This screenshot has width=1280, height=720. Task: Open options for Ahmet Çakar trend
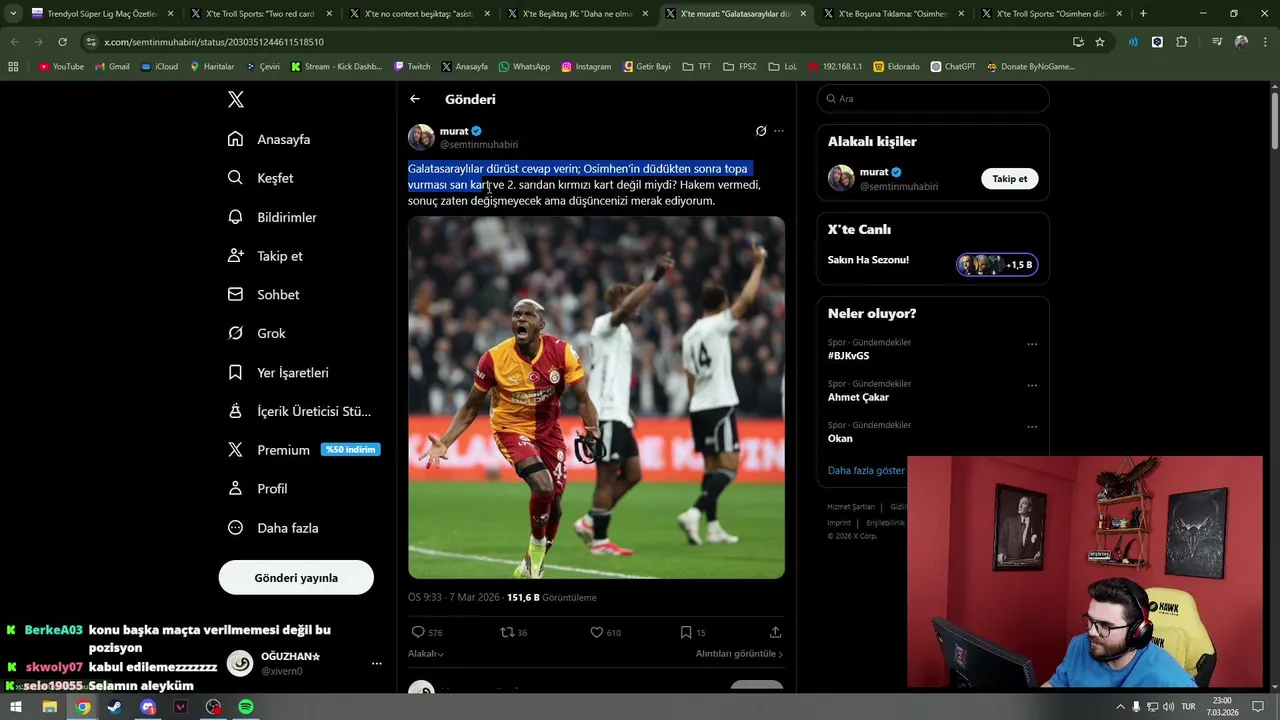(x=1032, y=385)
